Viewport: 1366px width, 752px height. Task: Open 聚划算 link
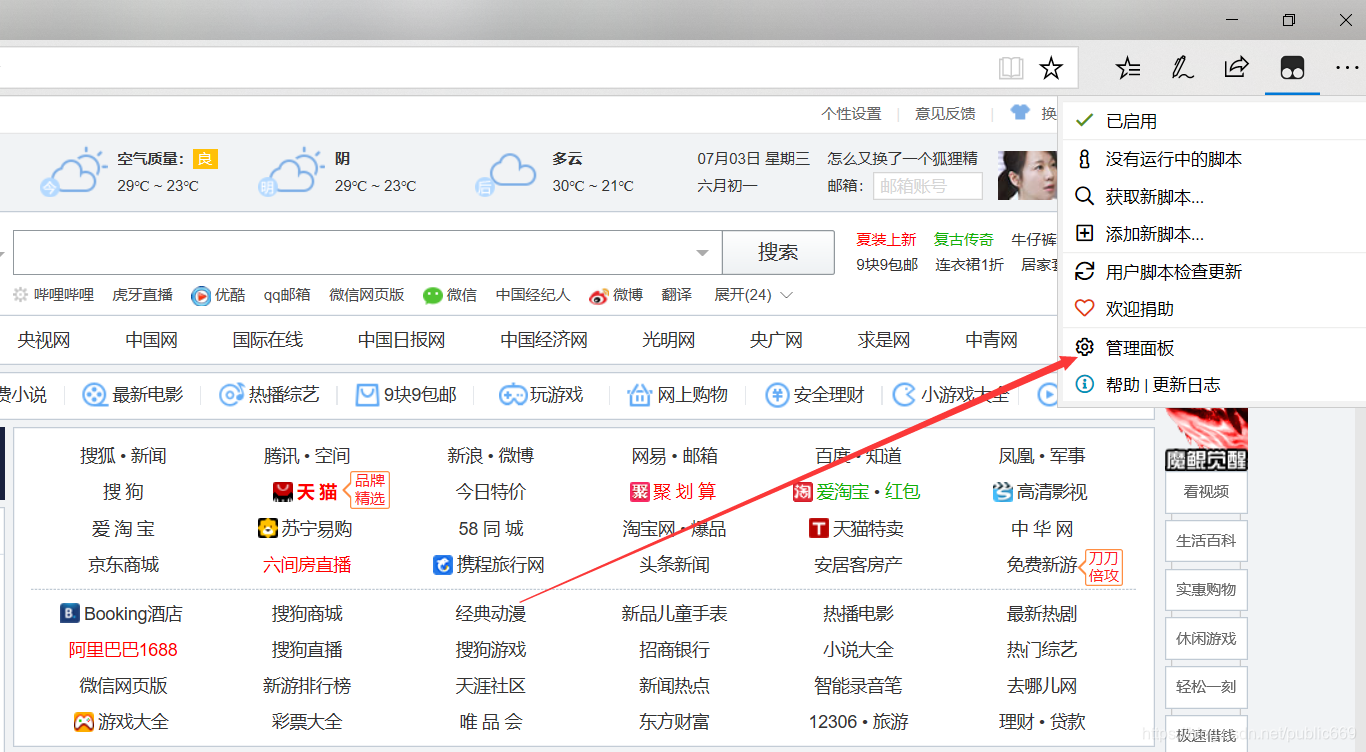coord(673,492)
